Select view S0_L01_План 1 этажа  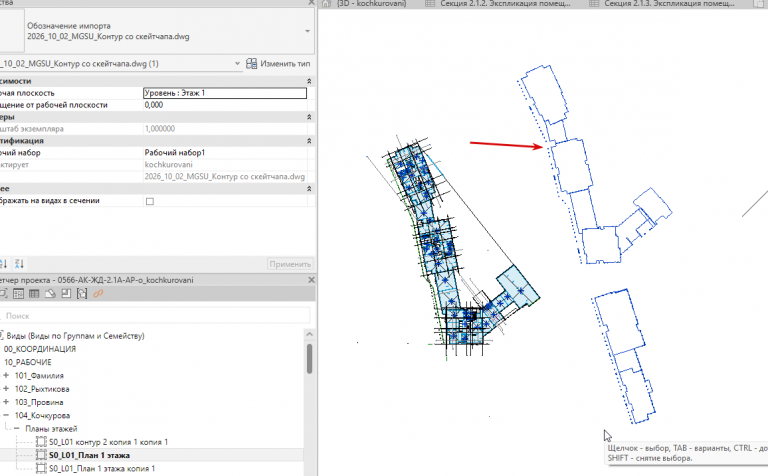tap(89, 455)
